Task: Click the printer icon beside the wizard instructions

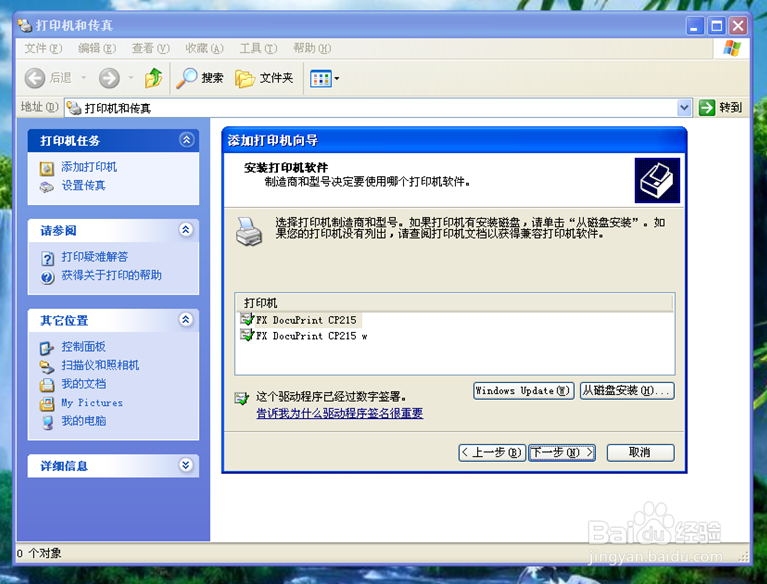Action: (x=249, y=231)
